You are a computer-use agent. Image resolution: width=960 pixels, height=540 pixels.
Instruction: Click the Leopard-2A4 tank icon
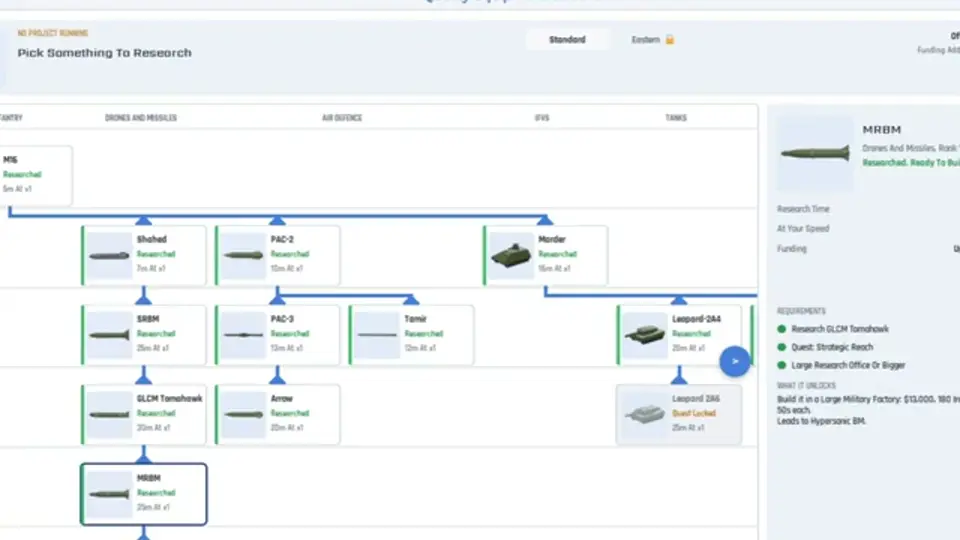(x=645, y=336)
